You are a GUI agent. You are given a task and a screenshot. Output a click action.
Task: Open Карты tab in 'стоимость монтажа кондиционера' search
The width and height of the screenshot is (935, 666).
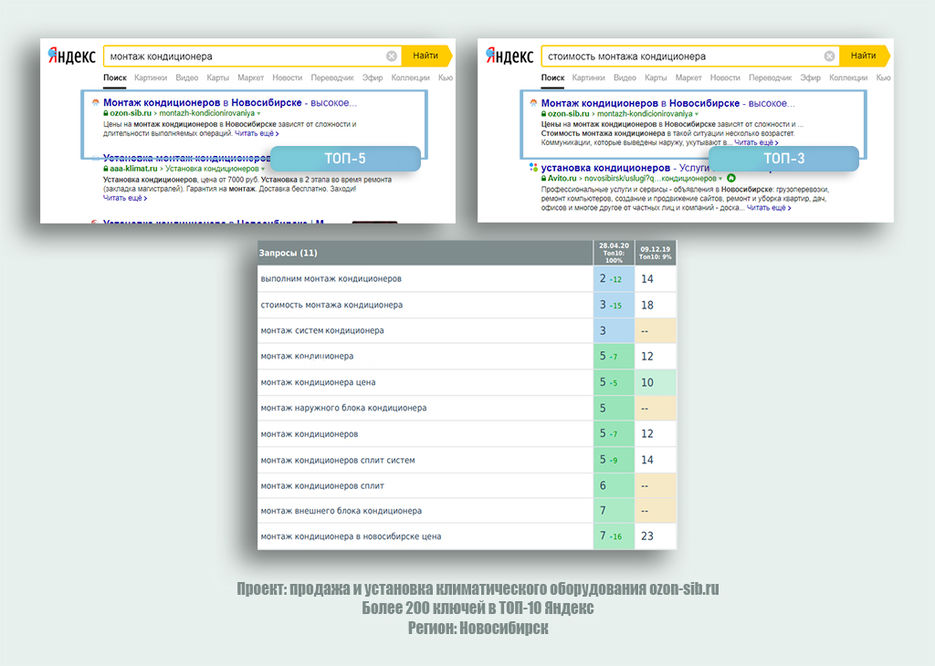point(655,78)
